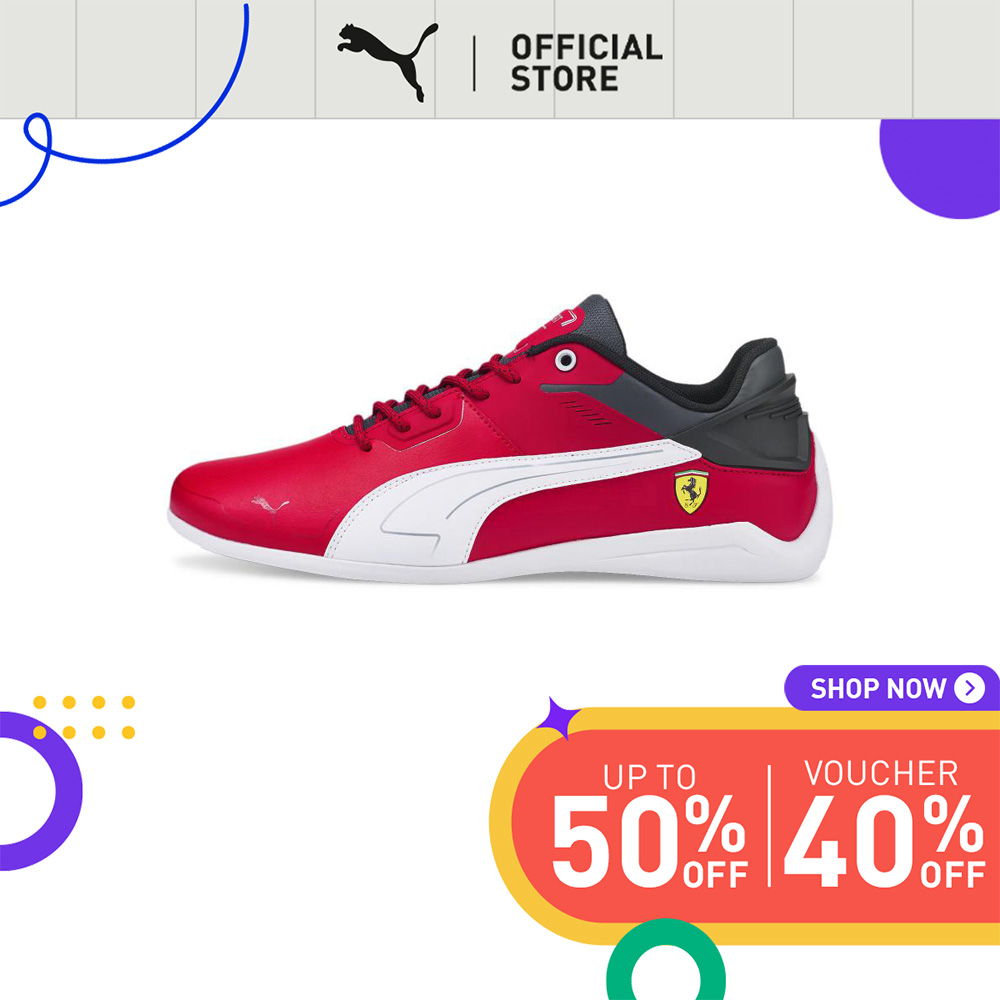Click the purple semicircle top right
This screenshot has height=1000, width=1000.
pyautogui.click(x=939, y=168)
